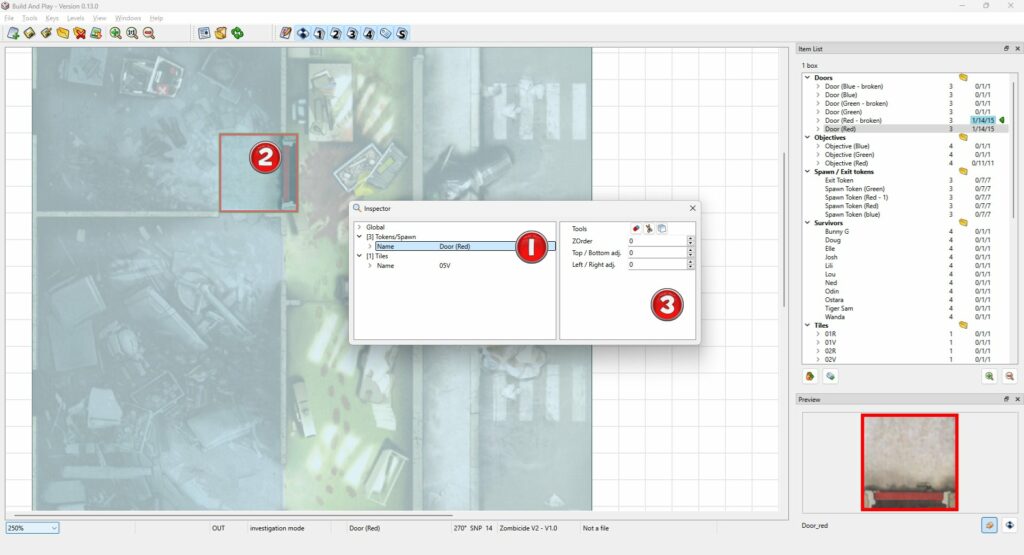This screenshot has width=1024, height=555.
Task: Collapse the [3] Tokens/Spawn node in Inspector
Action: point(359,236)
